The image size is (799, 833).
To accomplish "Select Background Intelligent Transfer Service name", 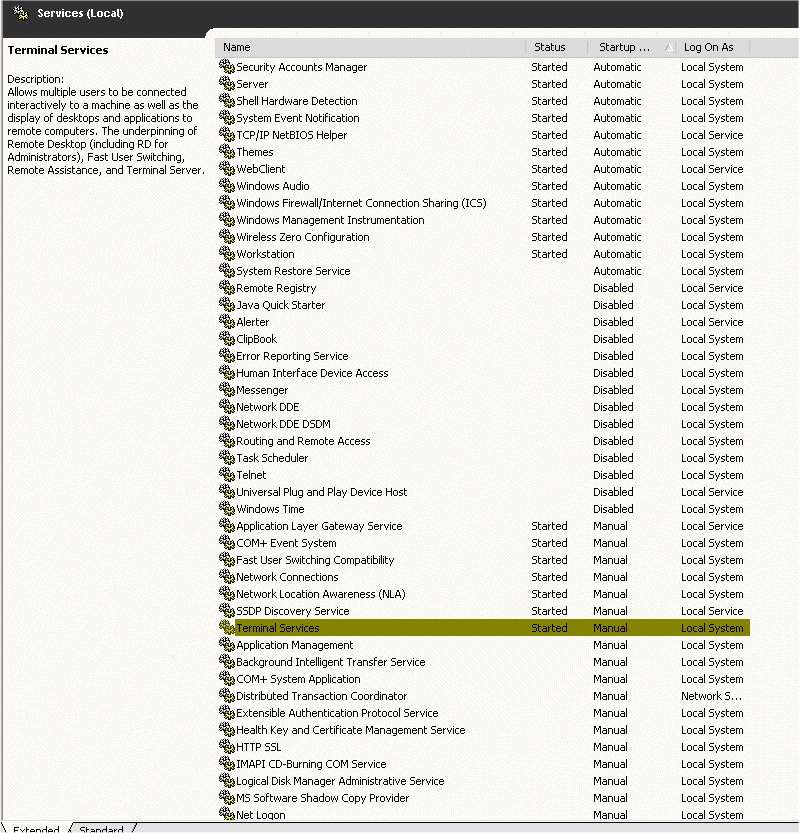I will click(x=331, y=662).
